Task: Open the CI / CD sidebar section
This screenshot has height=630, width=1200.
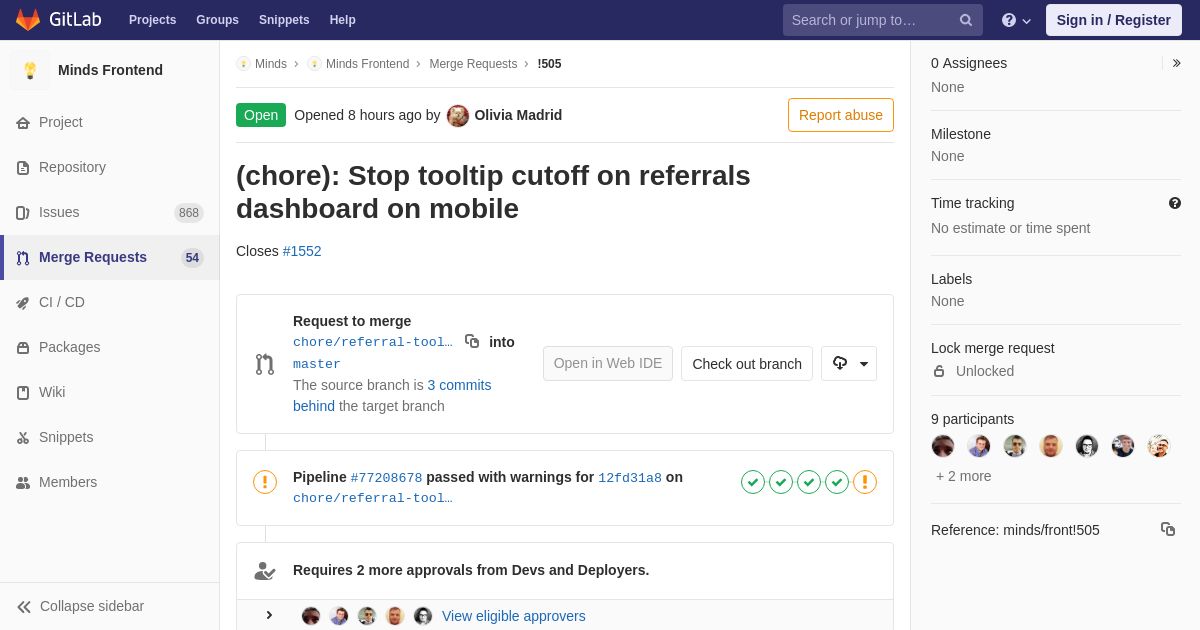Action: 110,302
